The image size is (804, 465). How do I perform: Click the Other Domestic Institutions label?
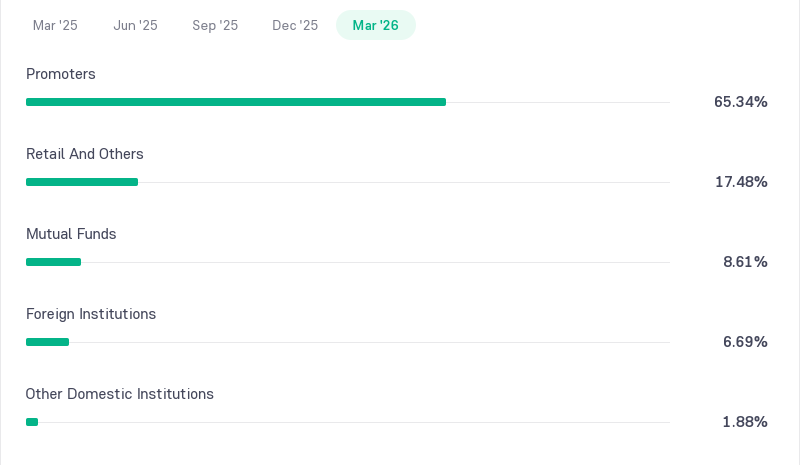pos(119,394)
